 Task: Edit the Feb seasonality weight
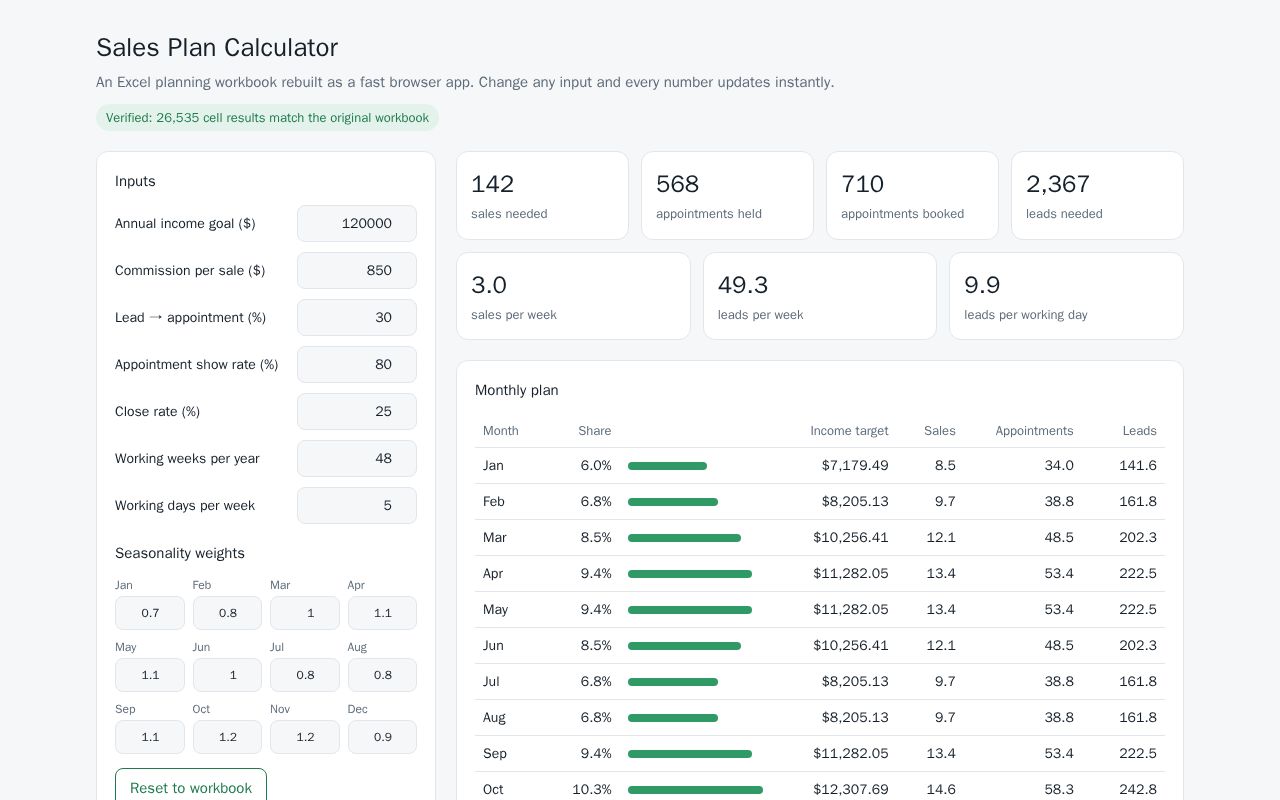(227, 613)
